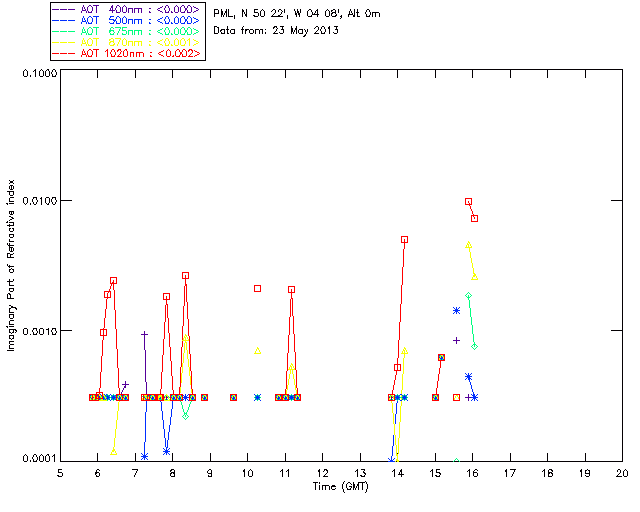
Task: Select red square peak marker near 11 GMT
Action: [x=291, y=289]
